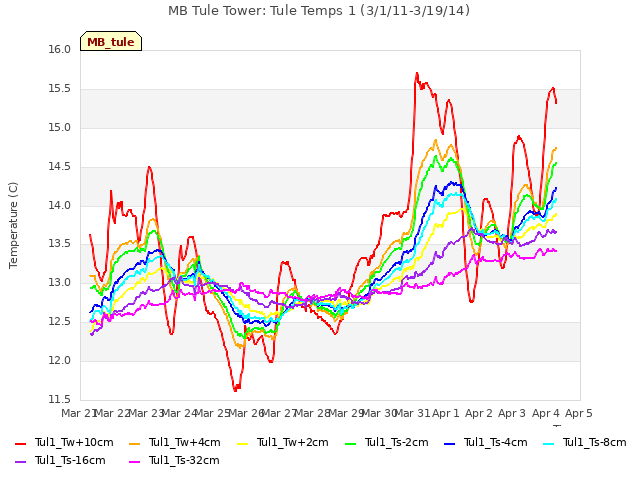
Task: Click the 12.0 y-axis tick label
Action: (x=60, y=361)
